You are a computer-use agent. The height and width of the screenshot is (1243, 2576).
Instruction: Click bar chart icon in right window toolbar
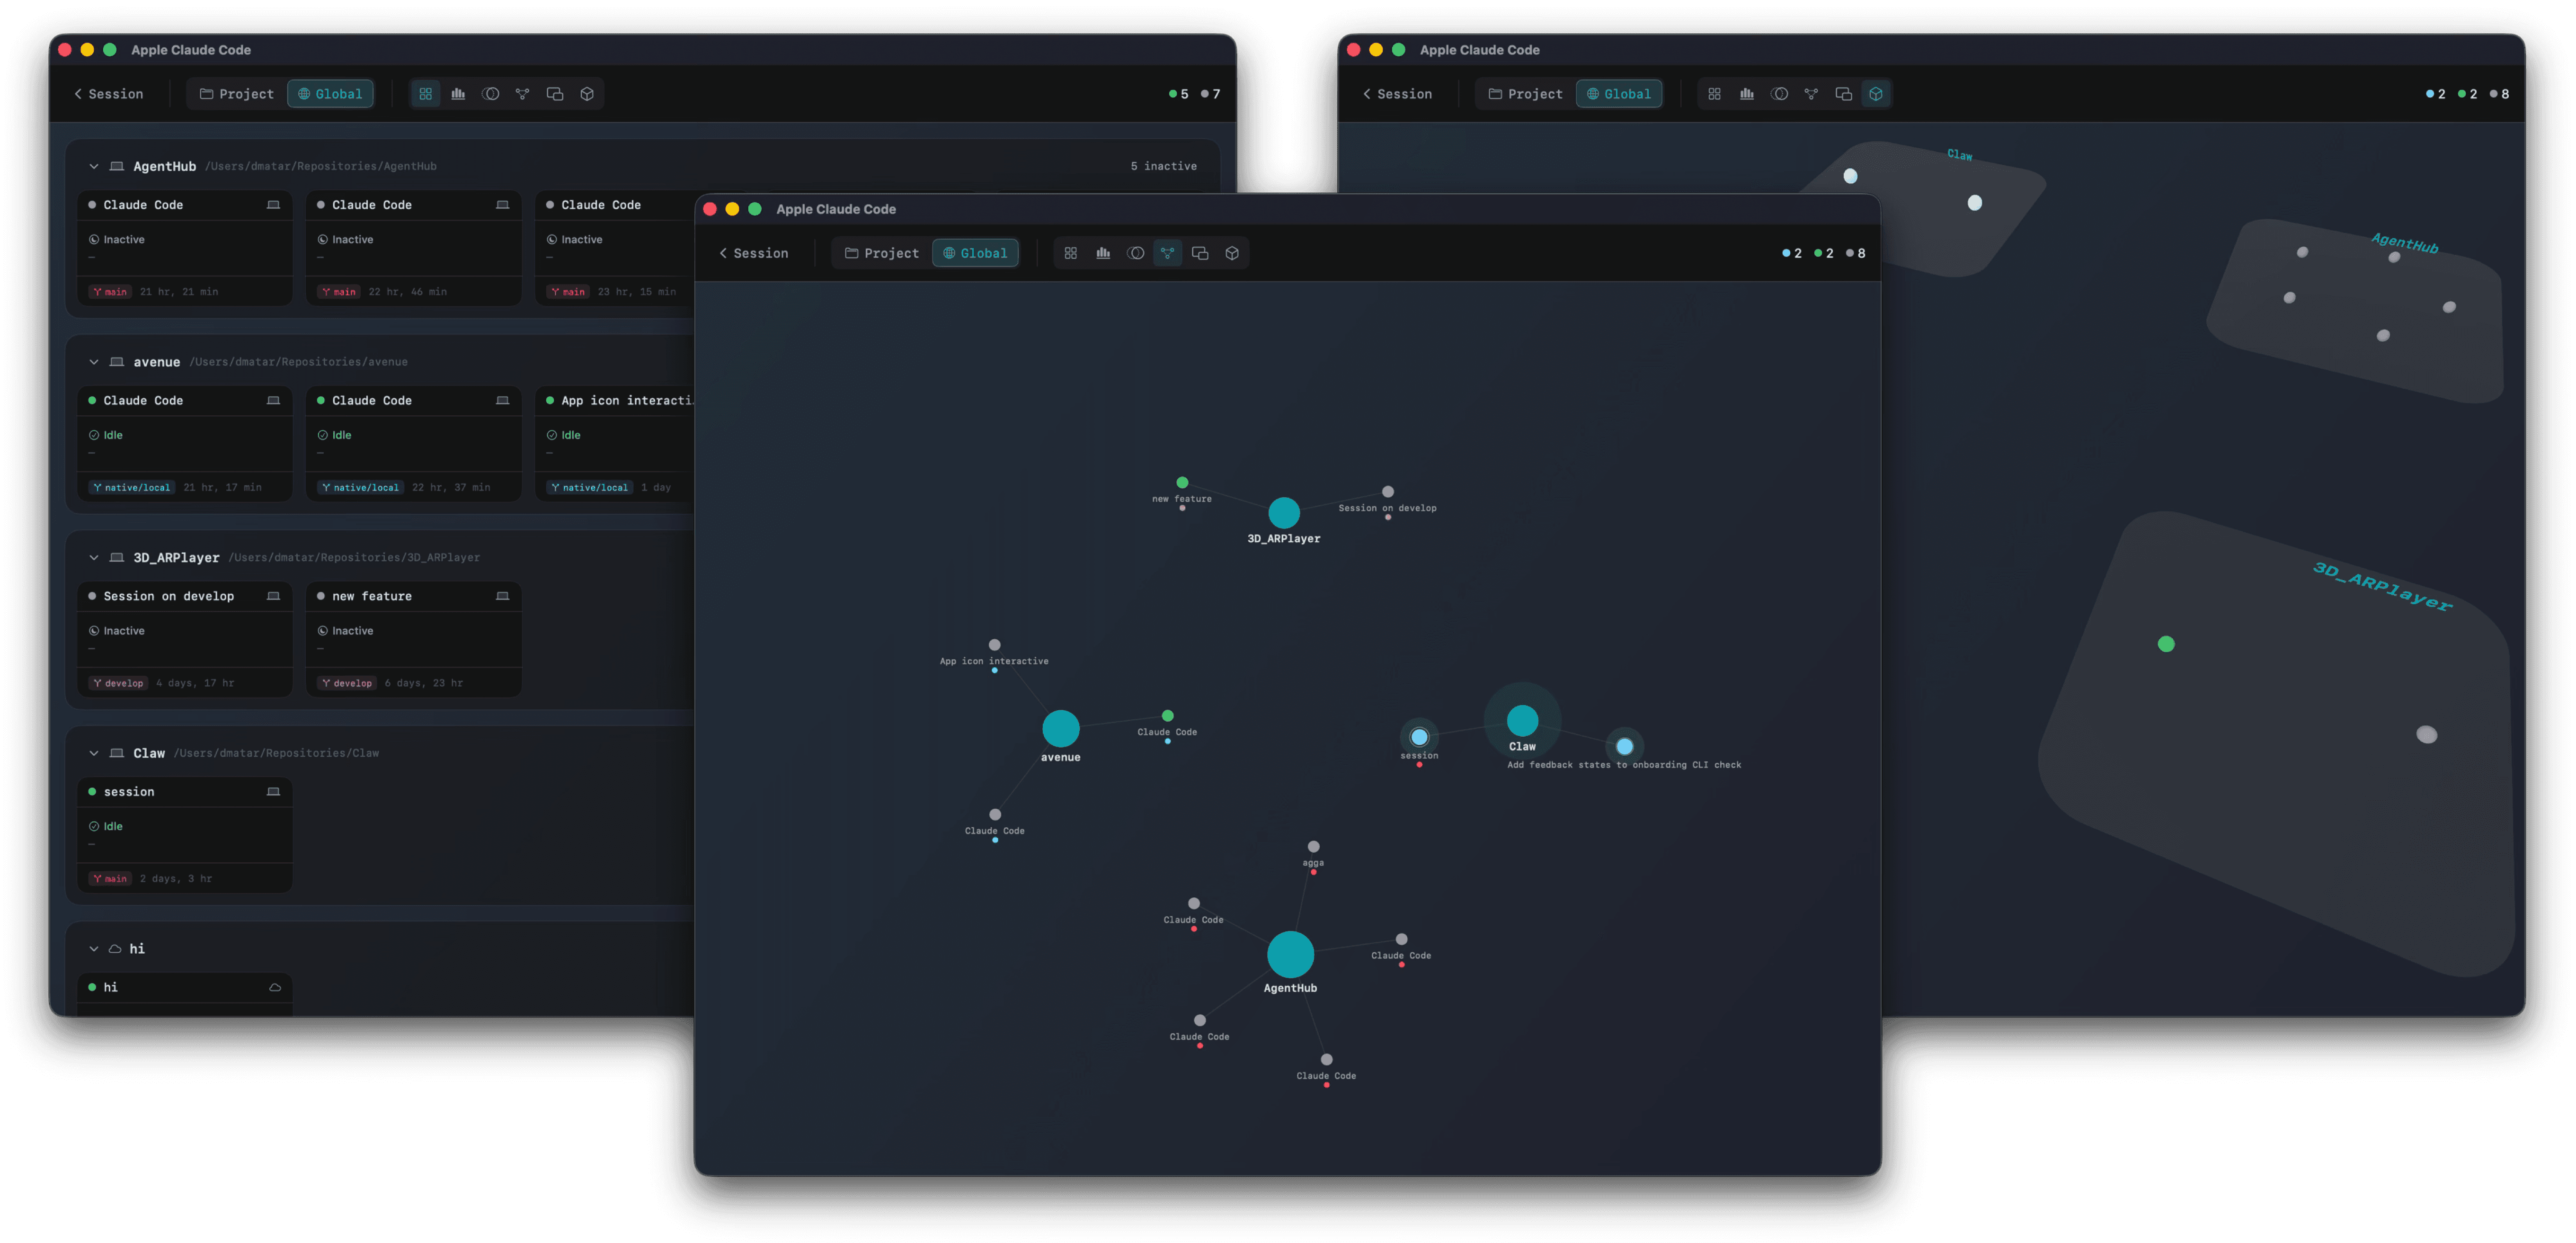pos(1747,94)
